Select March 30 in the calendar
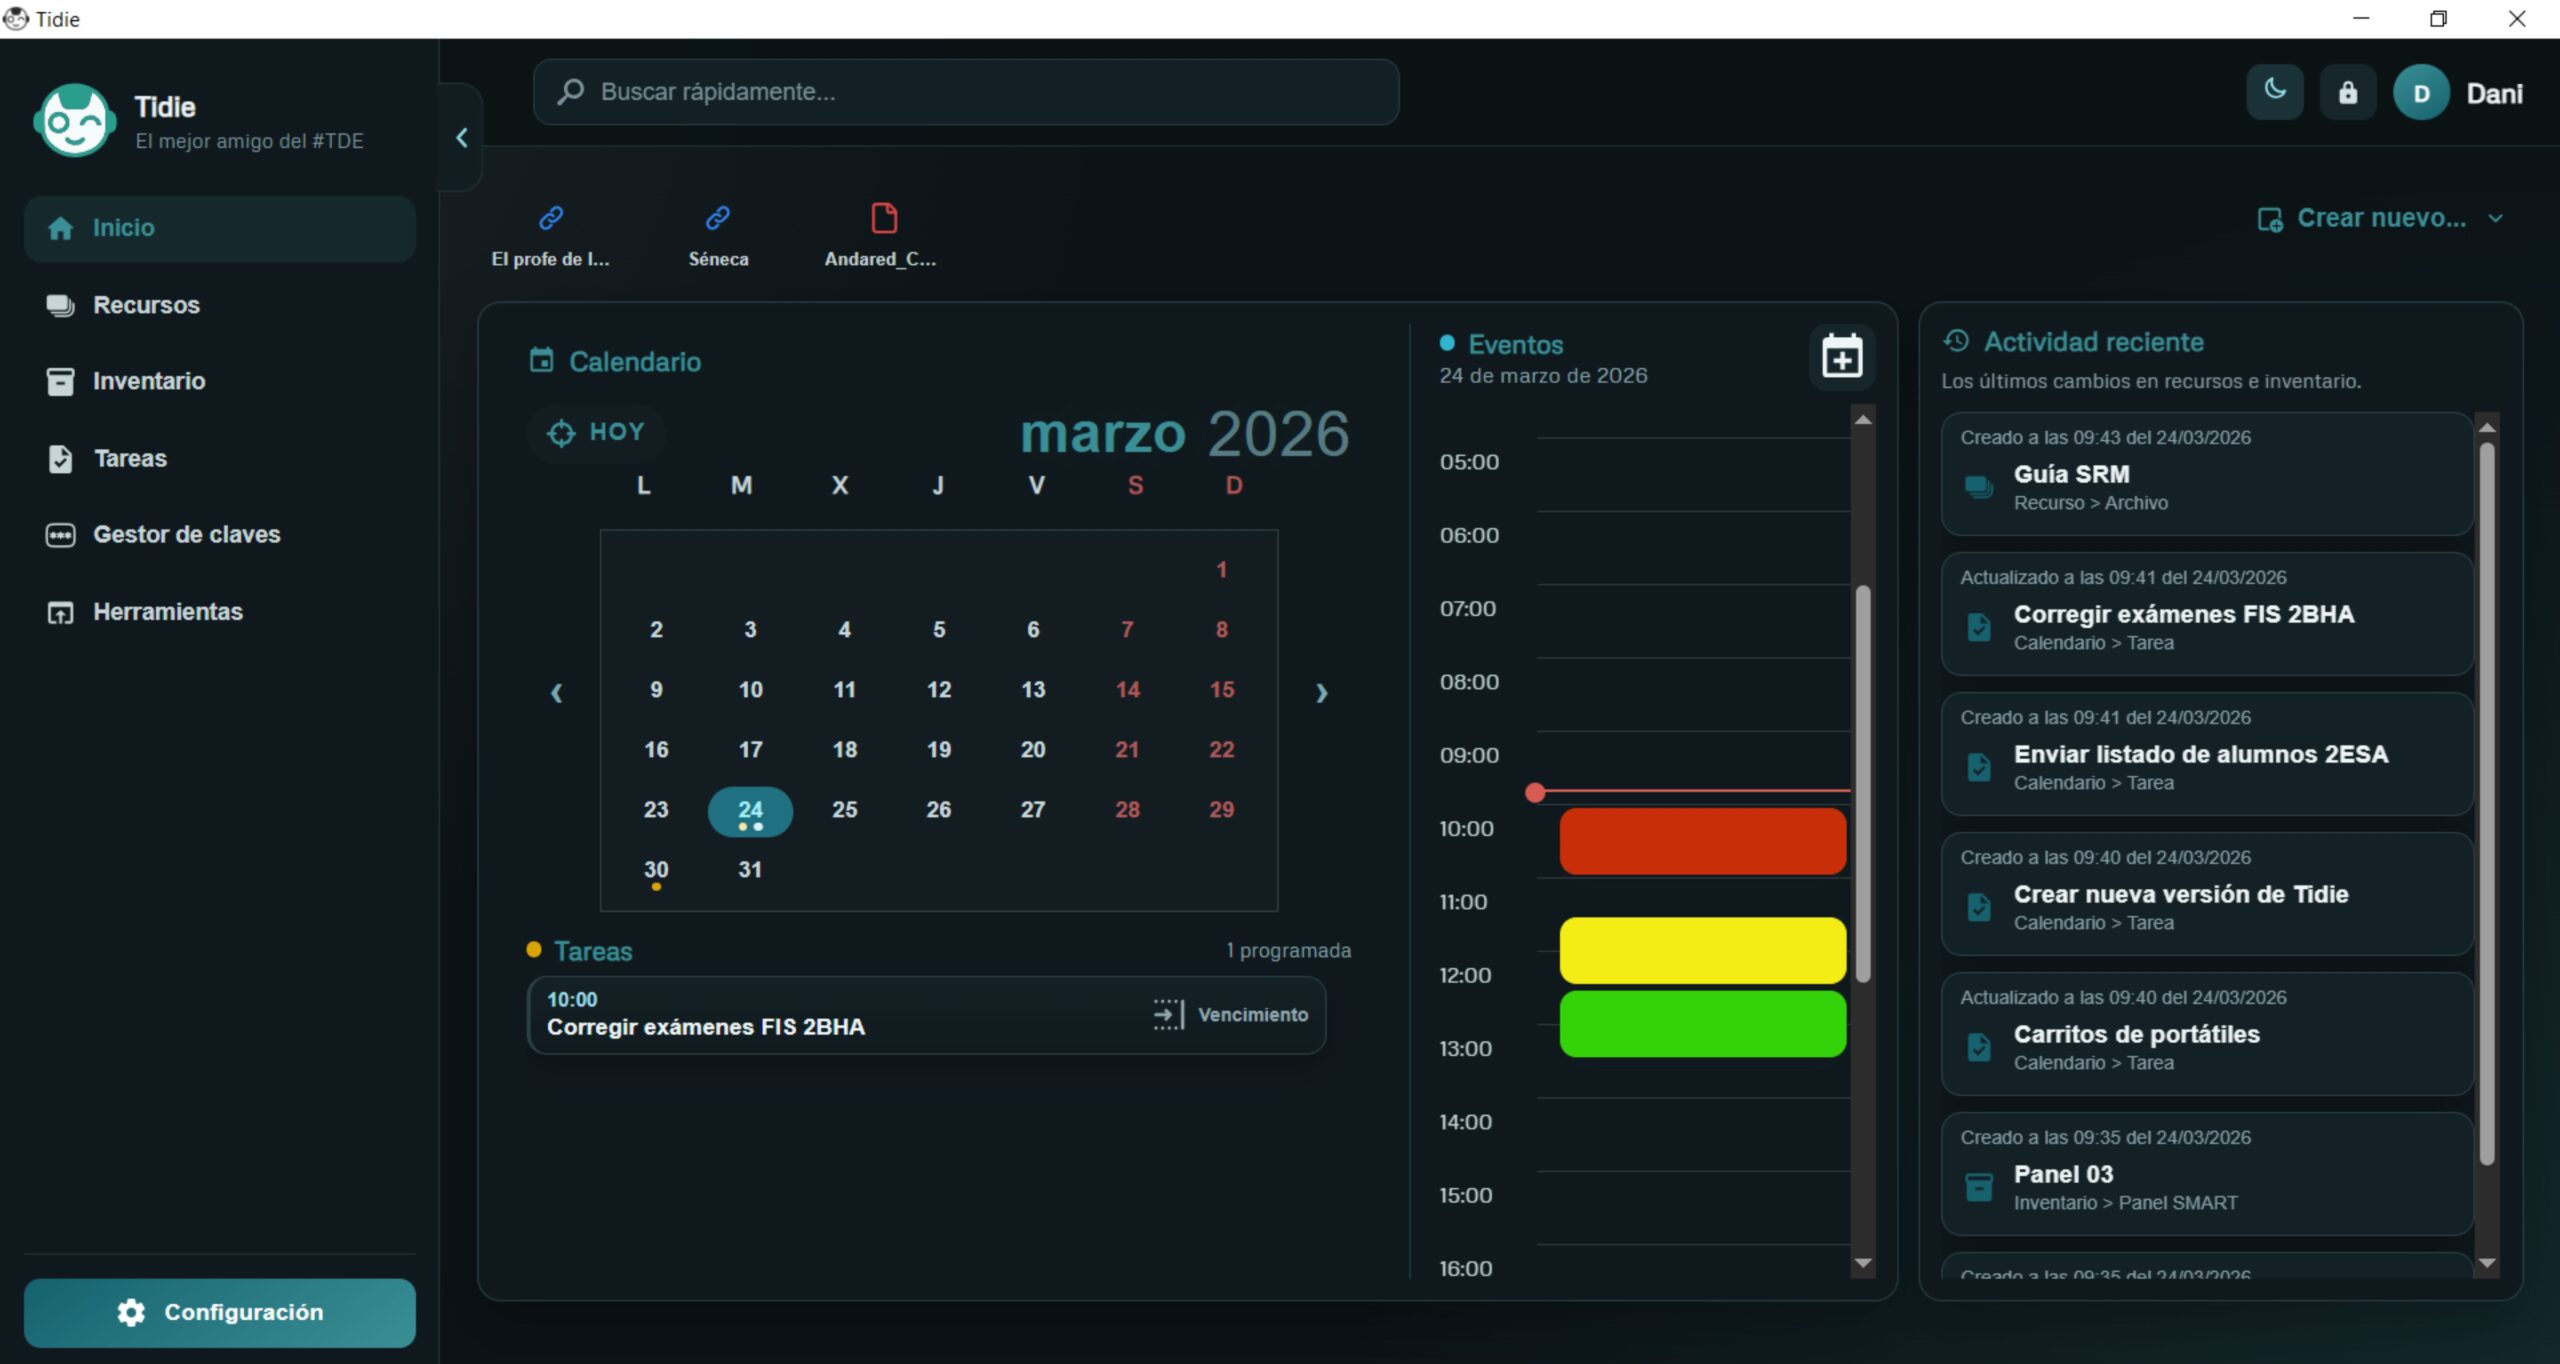Viewport: 2560px width, 1364px height. [656, 869]
